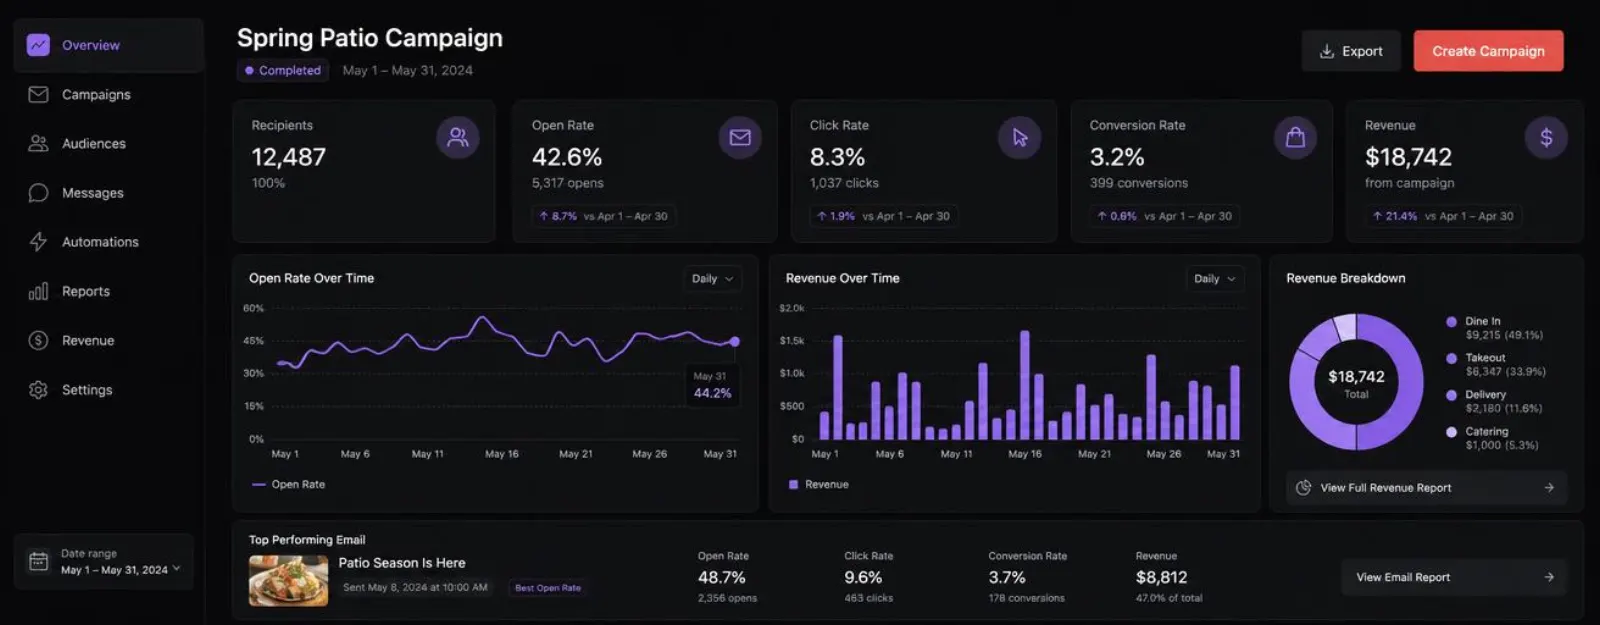Click the Sent May 8, 2024 timestamp
The width and height of the screenshot is (1600, 625).
pyautogui.click(x=415, y=588)
